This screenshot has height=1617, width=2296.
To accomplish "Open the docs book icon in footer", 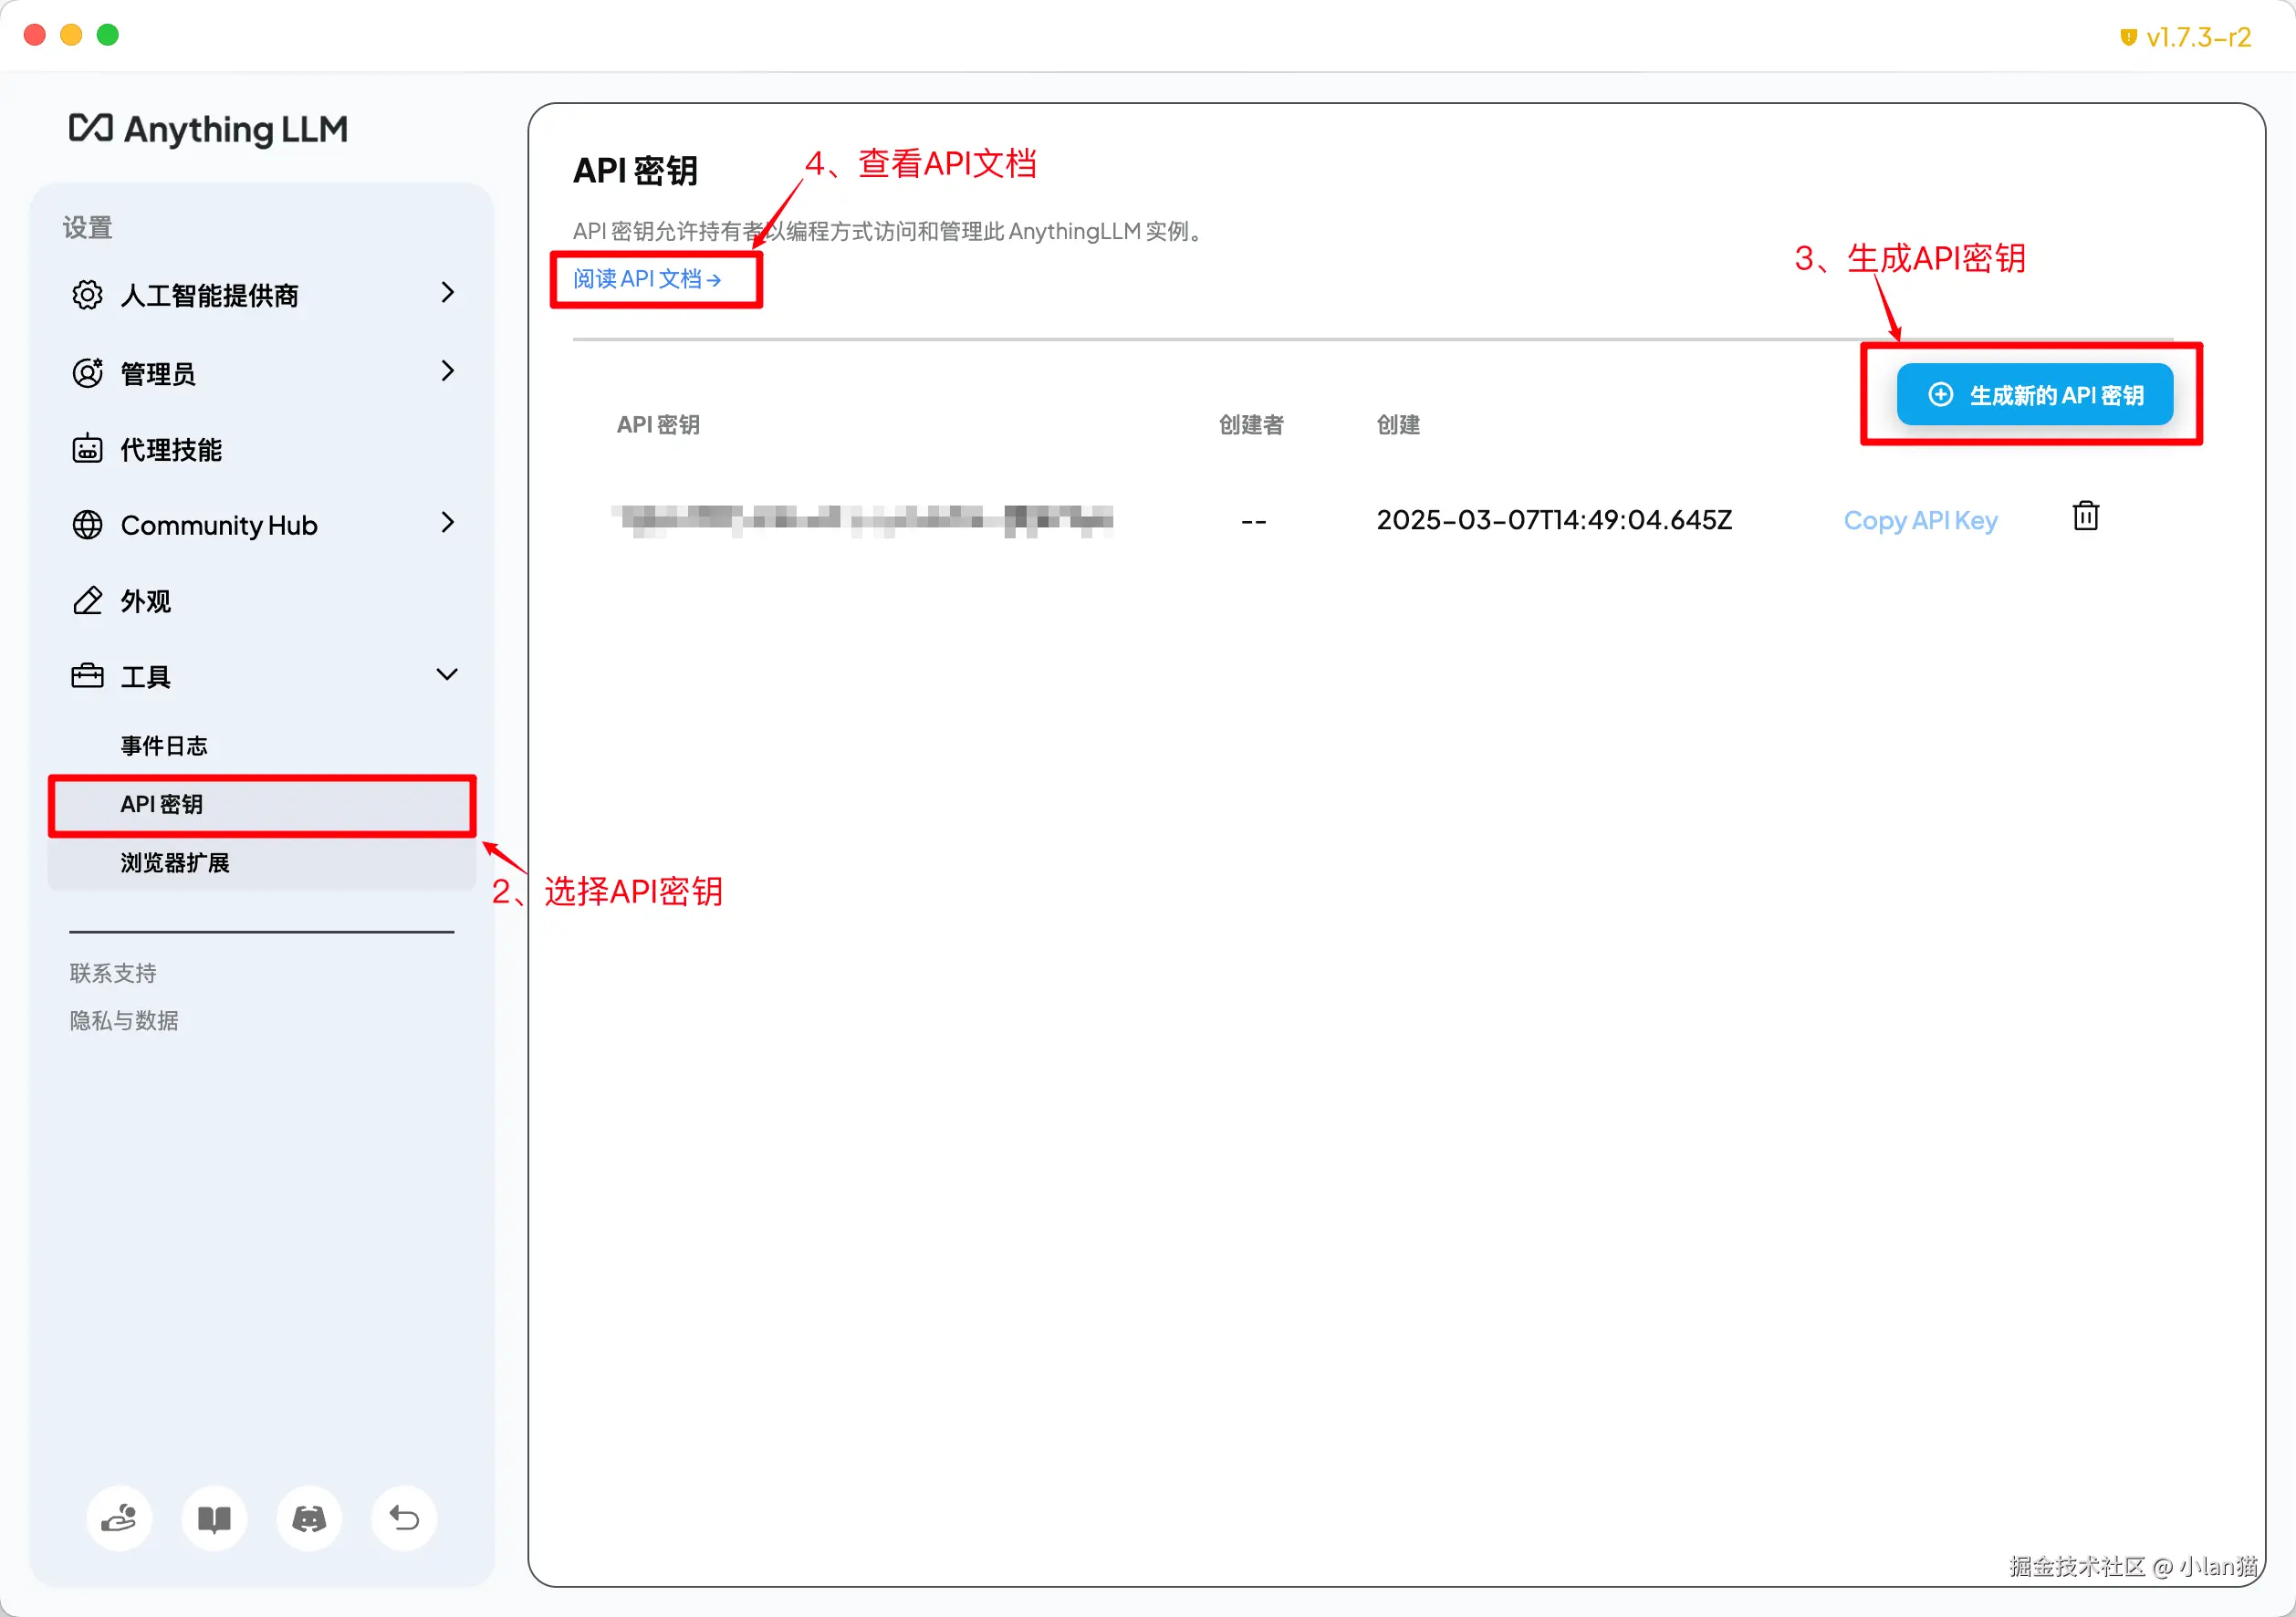I will click(x=214, y=1518).
